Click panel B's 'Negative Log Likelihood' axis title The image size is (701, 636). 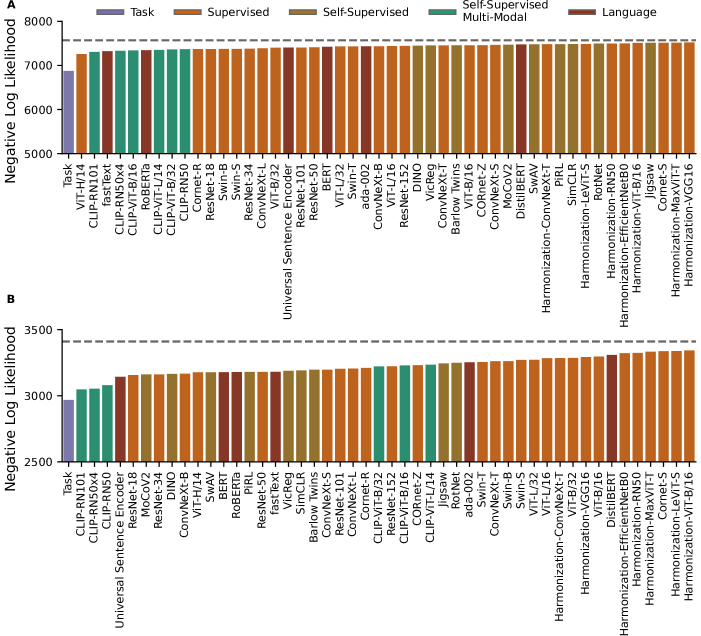click(10, 409)
